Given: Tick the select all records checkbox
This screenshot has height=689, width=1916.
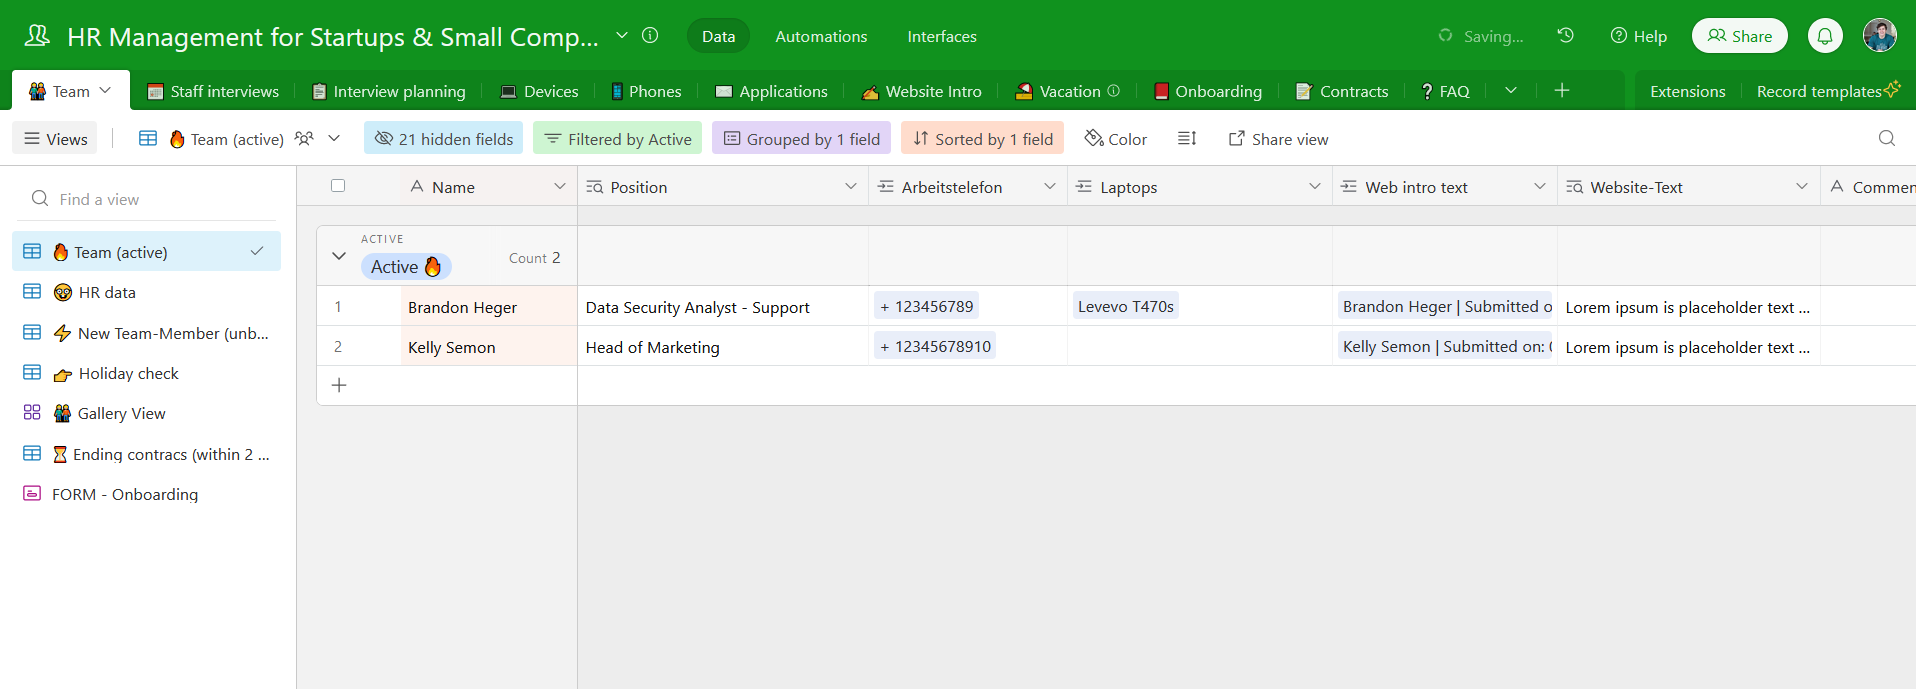Looking at the screenshot, I should tap(338, 186).
